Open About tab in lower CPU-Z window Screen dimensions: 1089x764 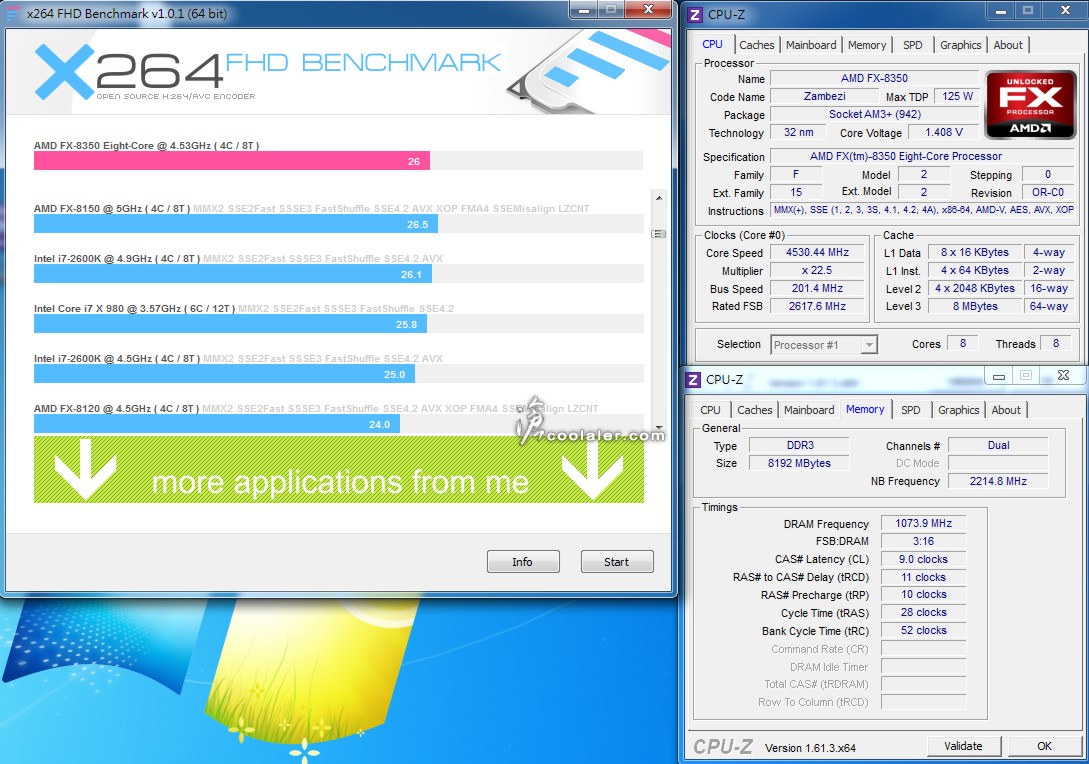1006,410
